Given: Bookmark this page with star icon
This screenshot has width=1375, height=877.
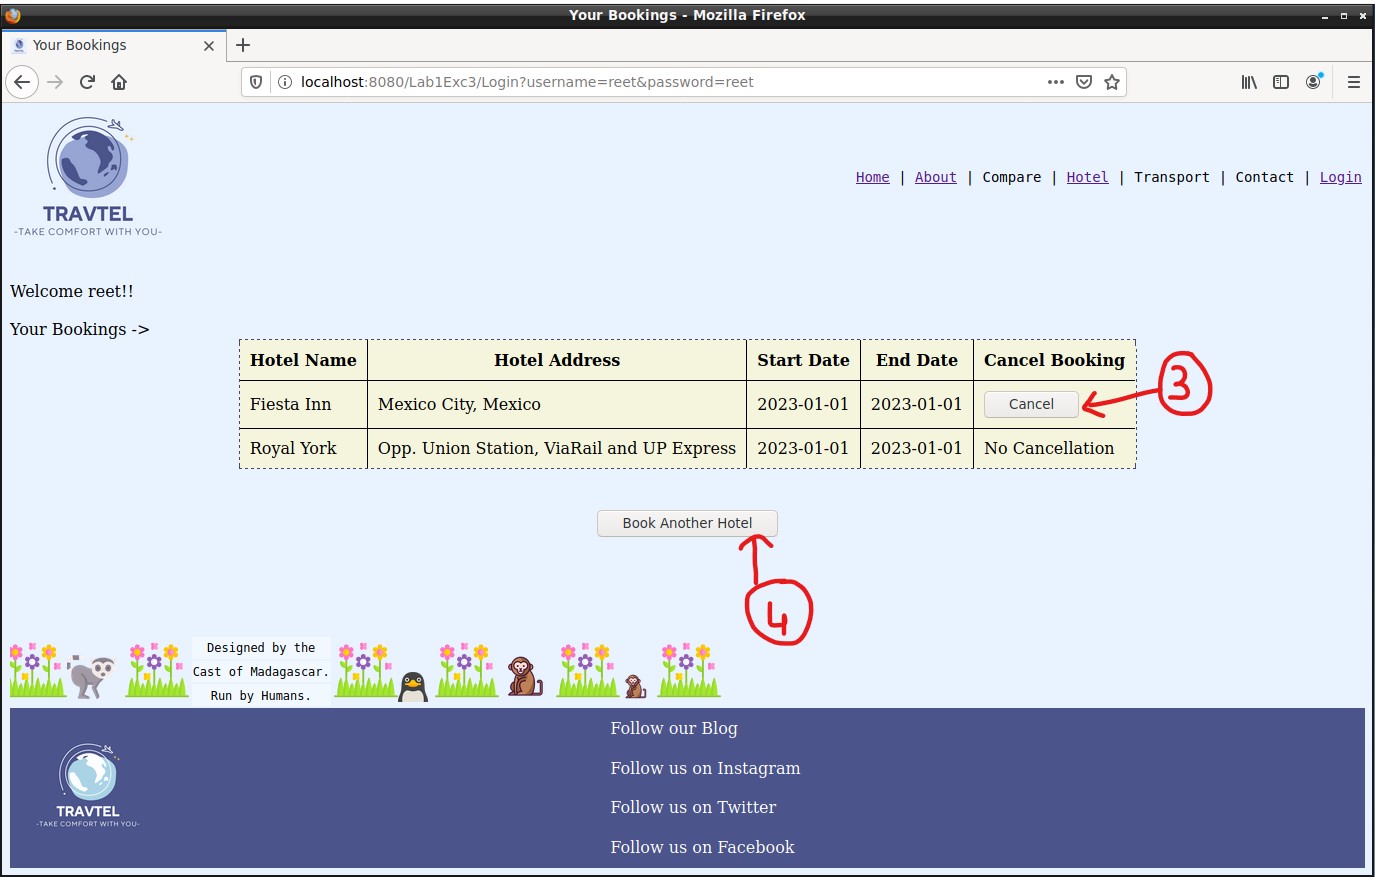Looking at the screenshot, I should 1112,82.
